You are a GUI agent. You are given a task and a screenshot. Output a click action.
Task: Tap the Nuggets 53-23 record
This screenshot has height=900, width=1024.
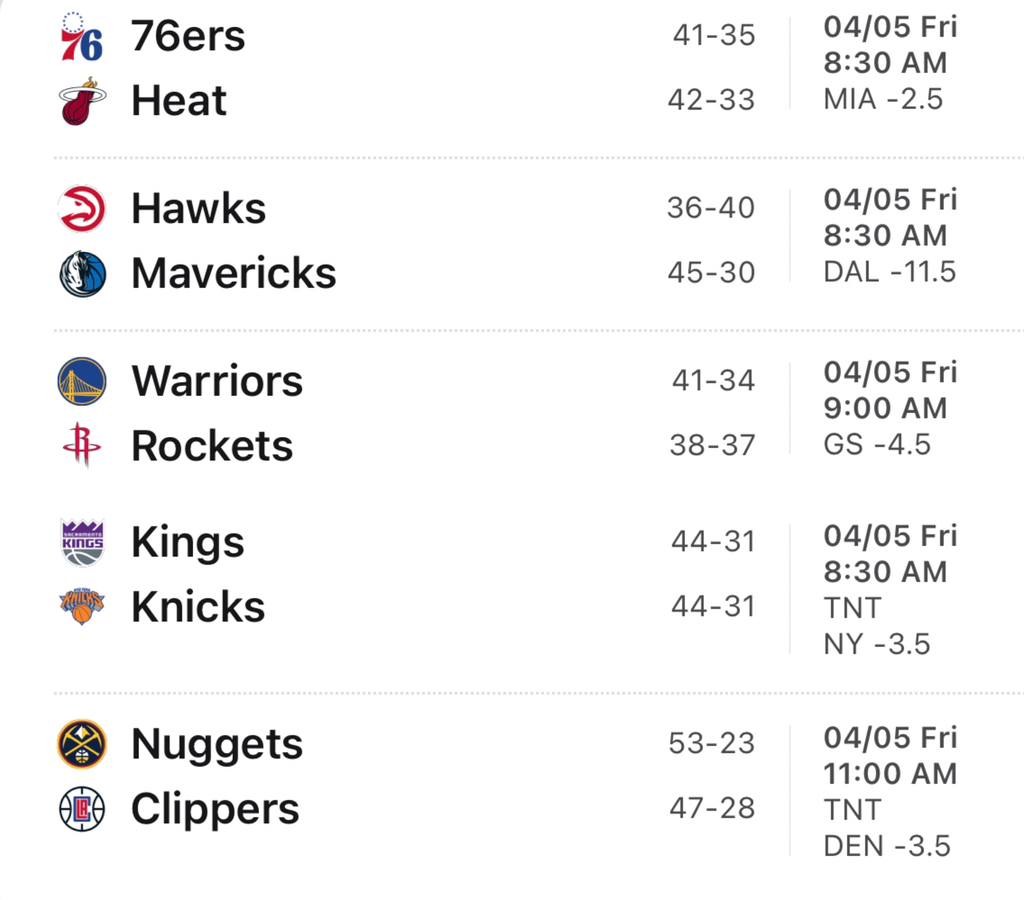pos(712,744)
